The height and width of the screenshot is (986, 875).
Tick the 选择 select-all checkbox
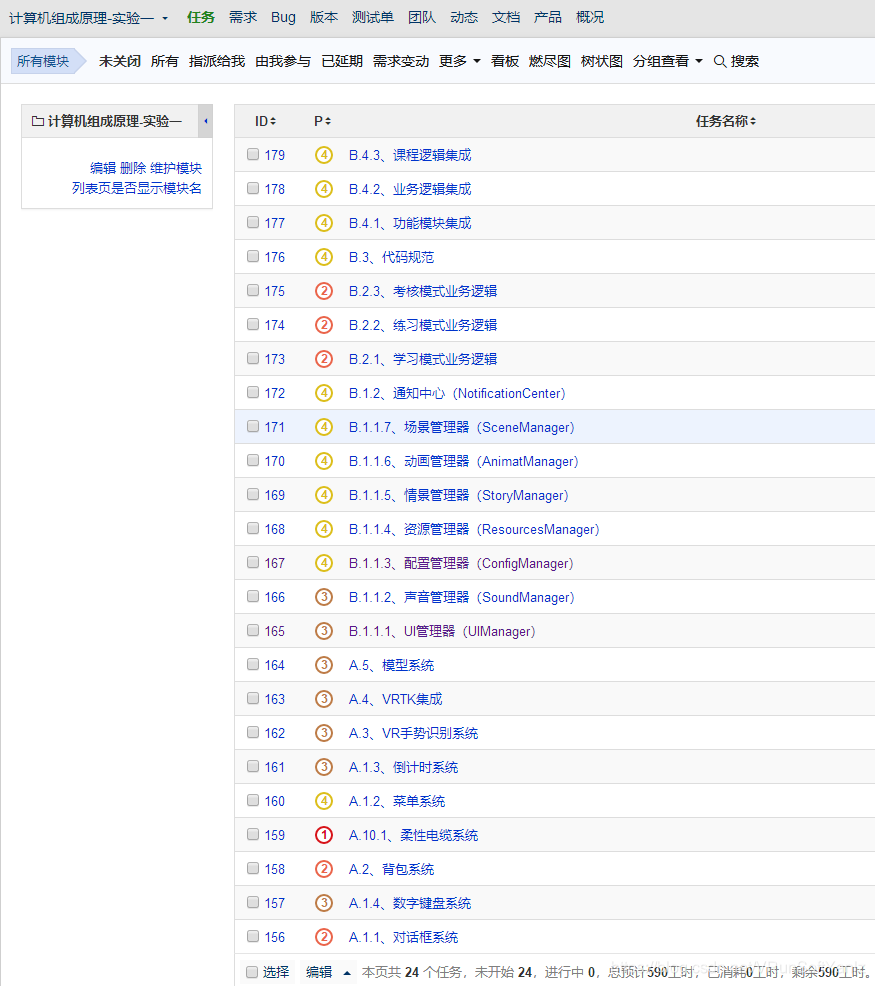252,972
